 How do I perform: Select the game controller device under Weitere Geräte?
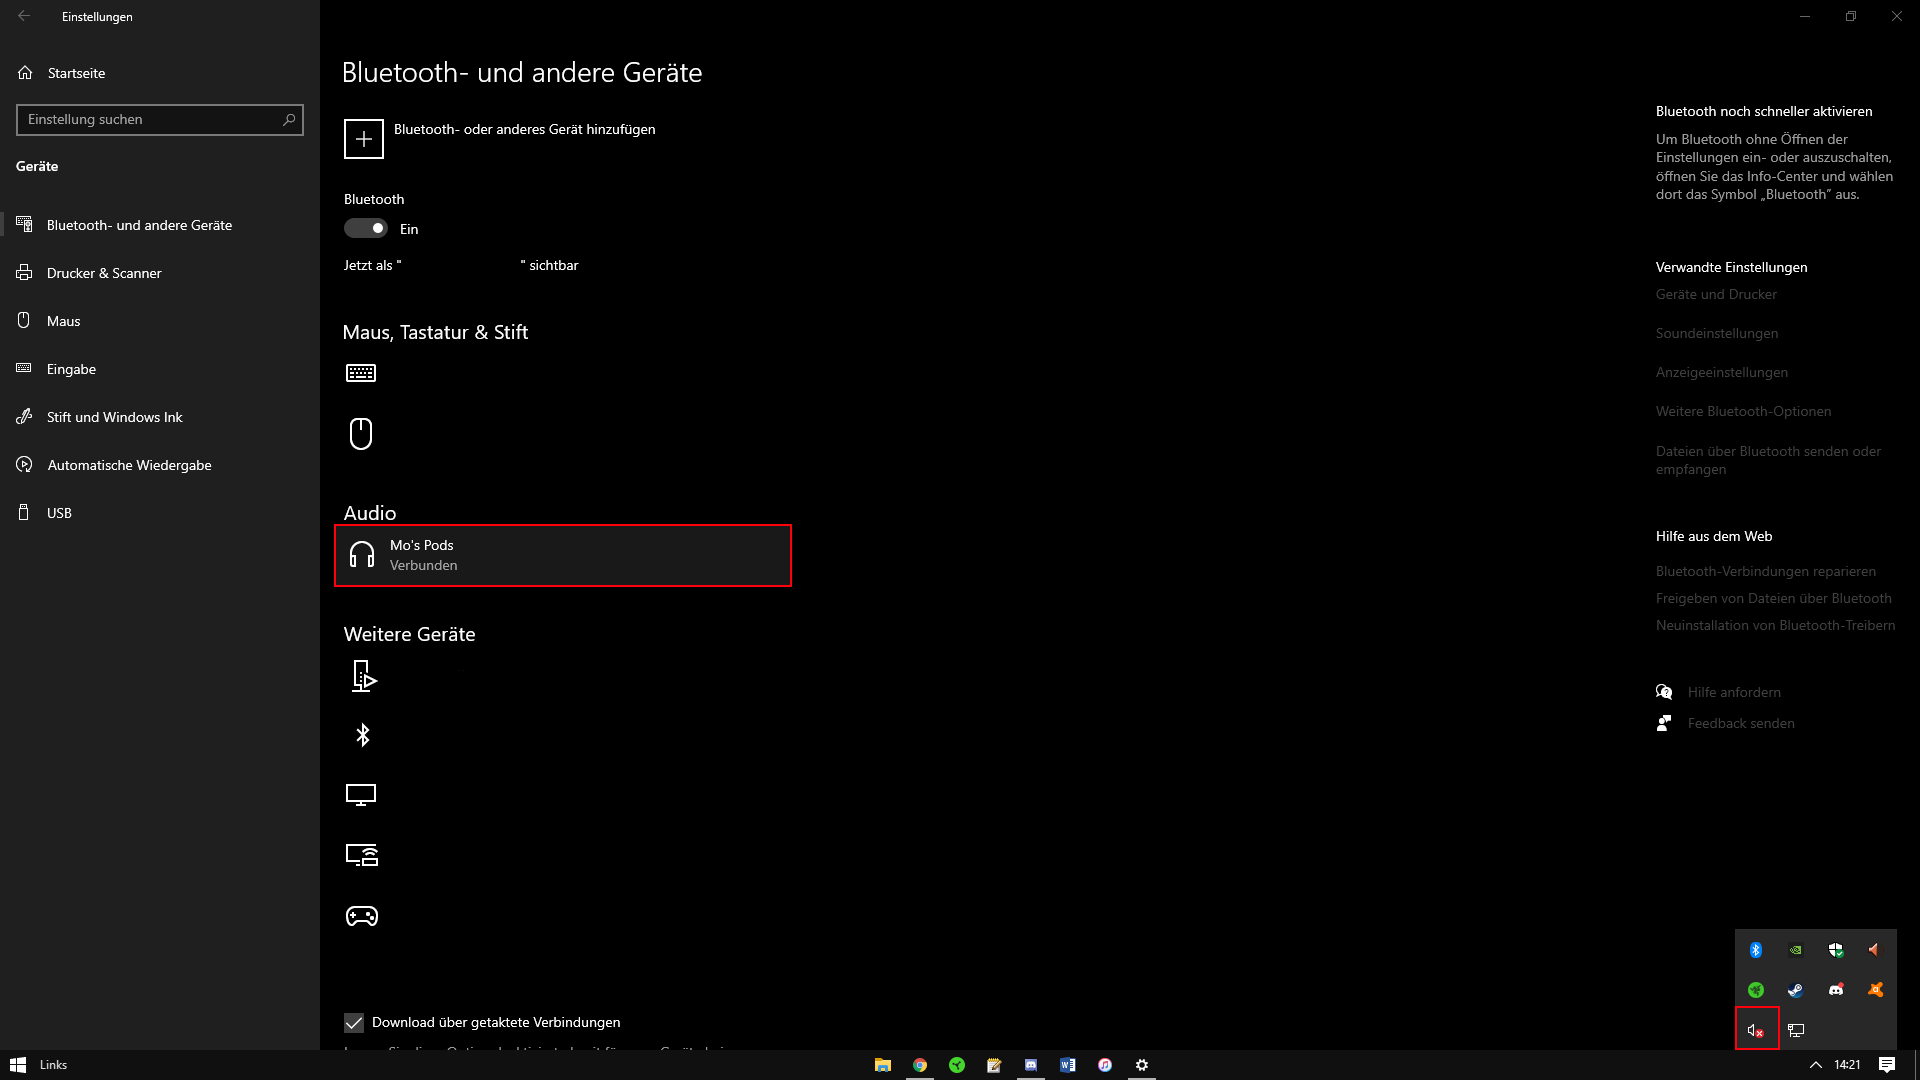[362, 916]
